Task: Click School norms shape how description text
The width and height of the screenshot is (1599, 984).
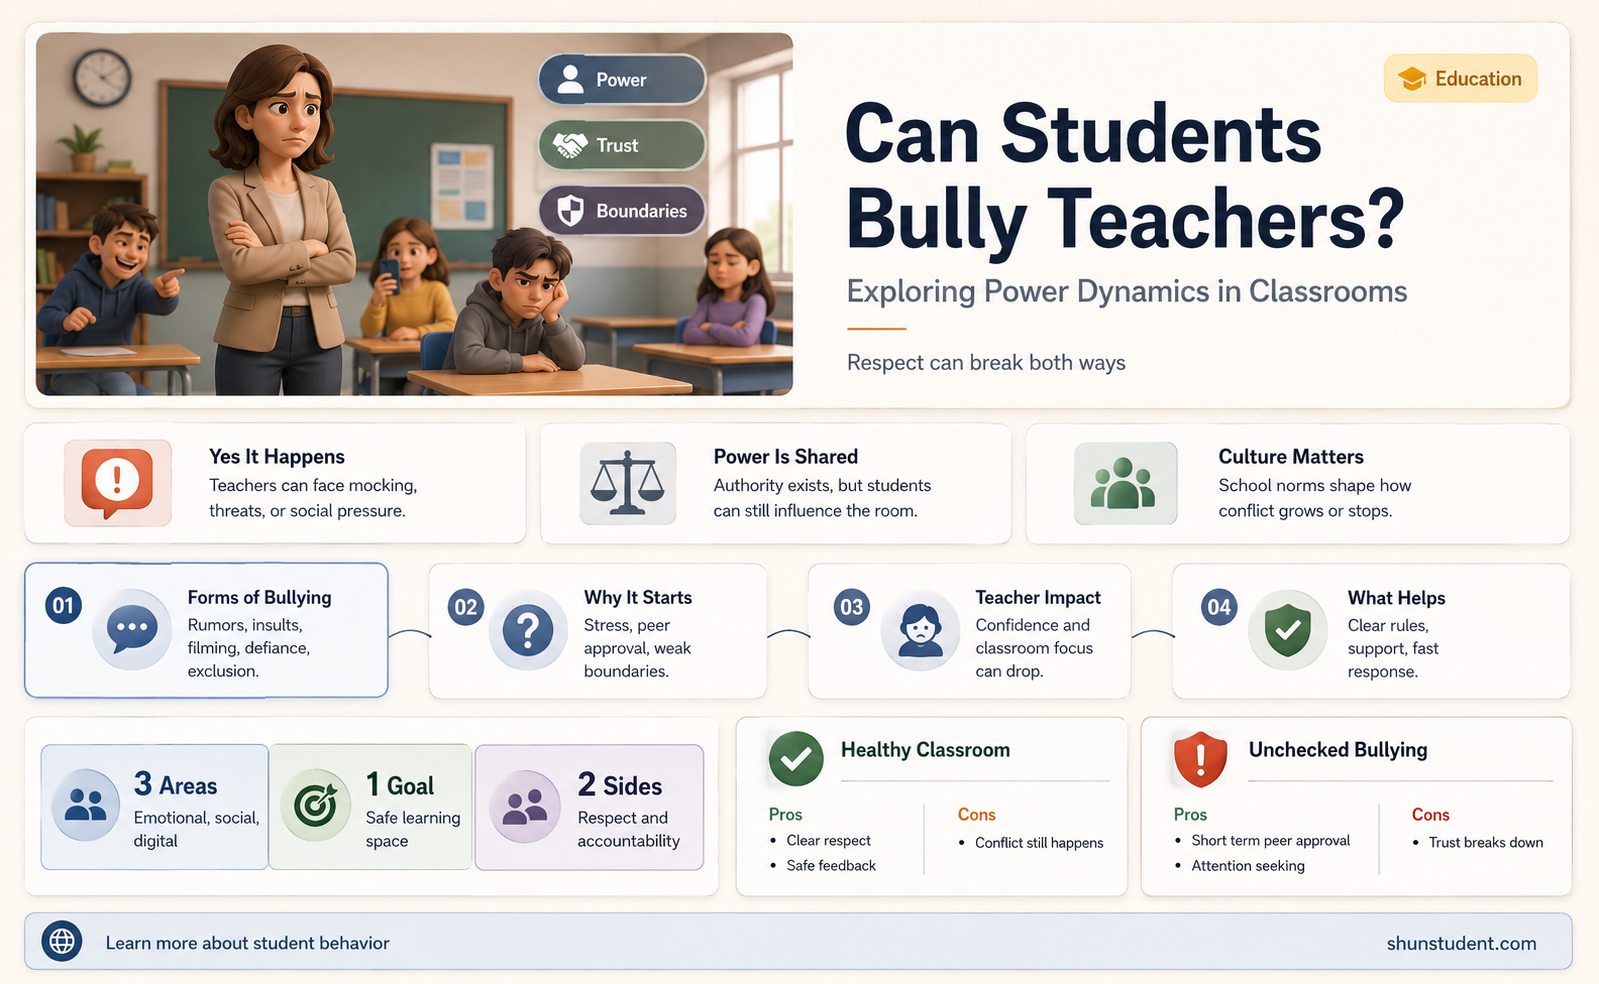Action: (1315, 498)
